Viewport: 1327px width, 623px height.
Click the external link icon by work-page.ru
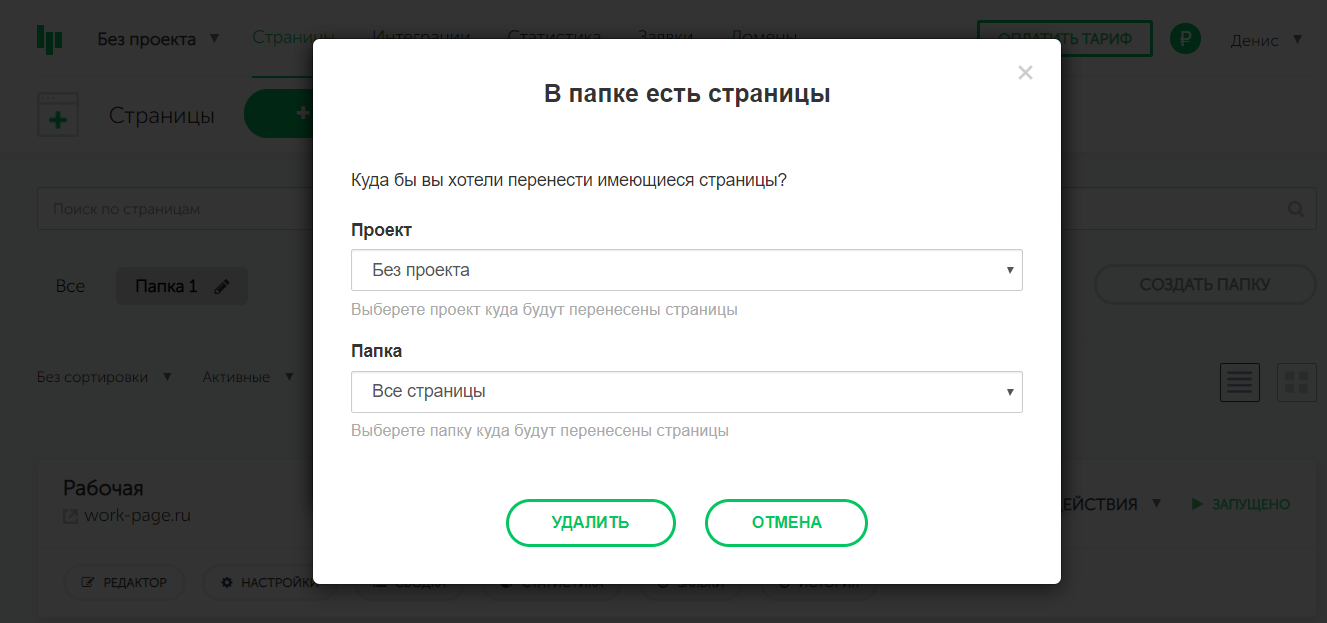point(71,517)
